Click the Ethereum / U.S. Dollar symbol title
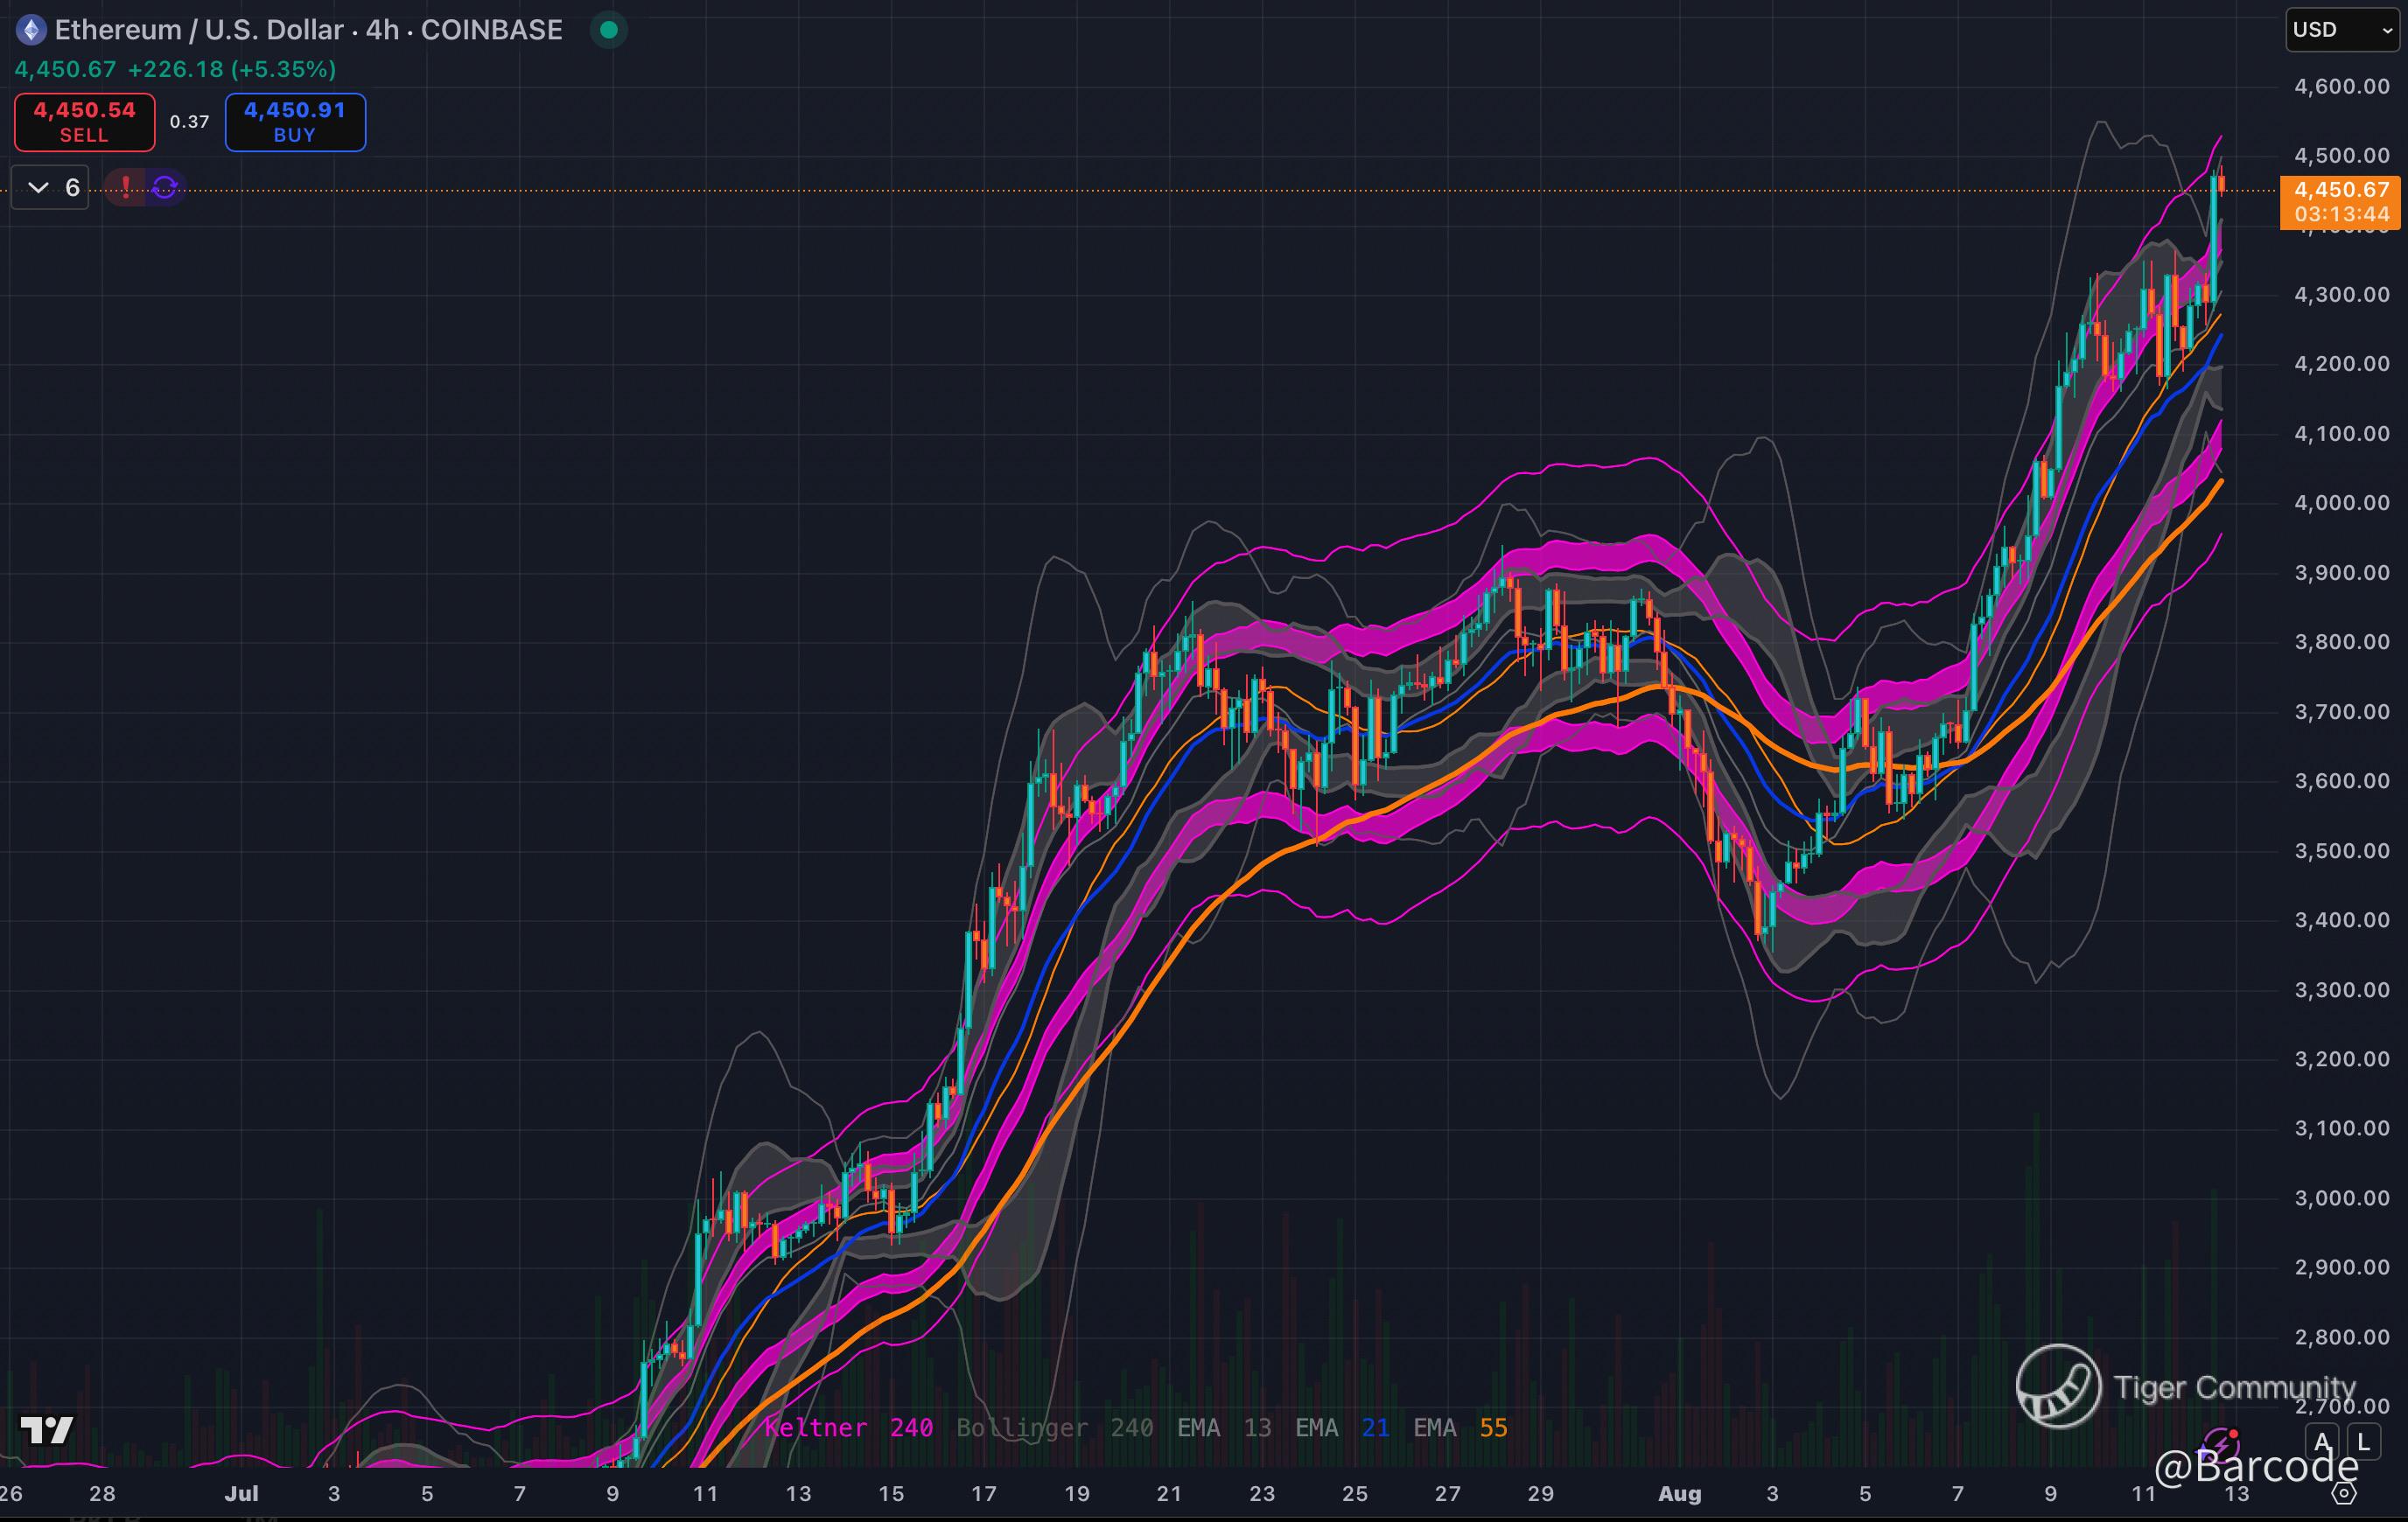This screenshot has height=1522, width=2408. tap(200, 30)
